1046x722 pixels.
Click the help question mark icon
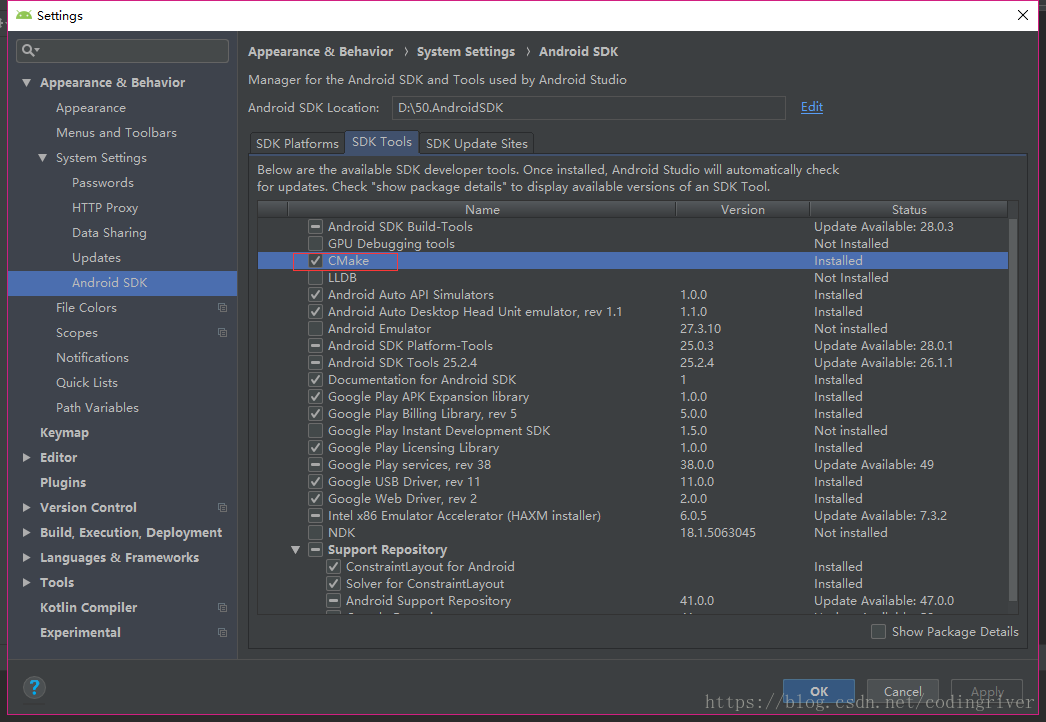(34, 687)
